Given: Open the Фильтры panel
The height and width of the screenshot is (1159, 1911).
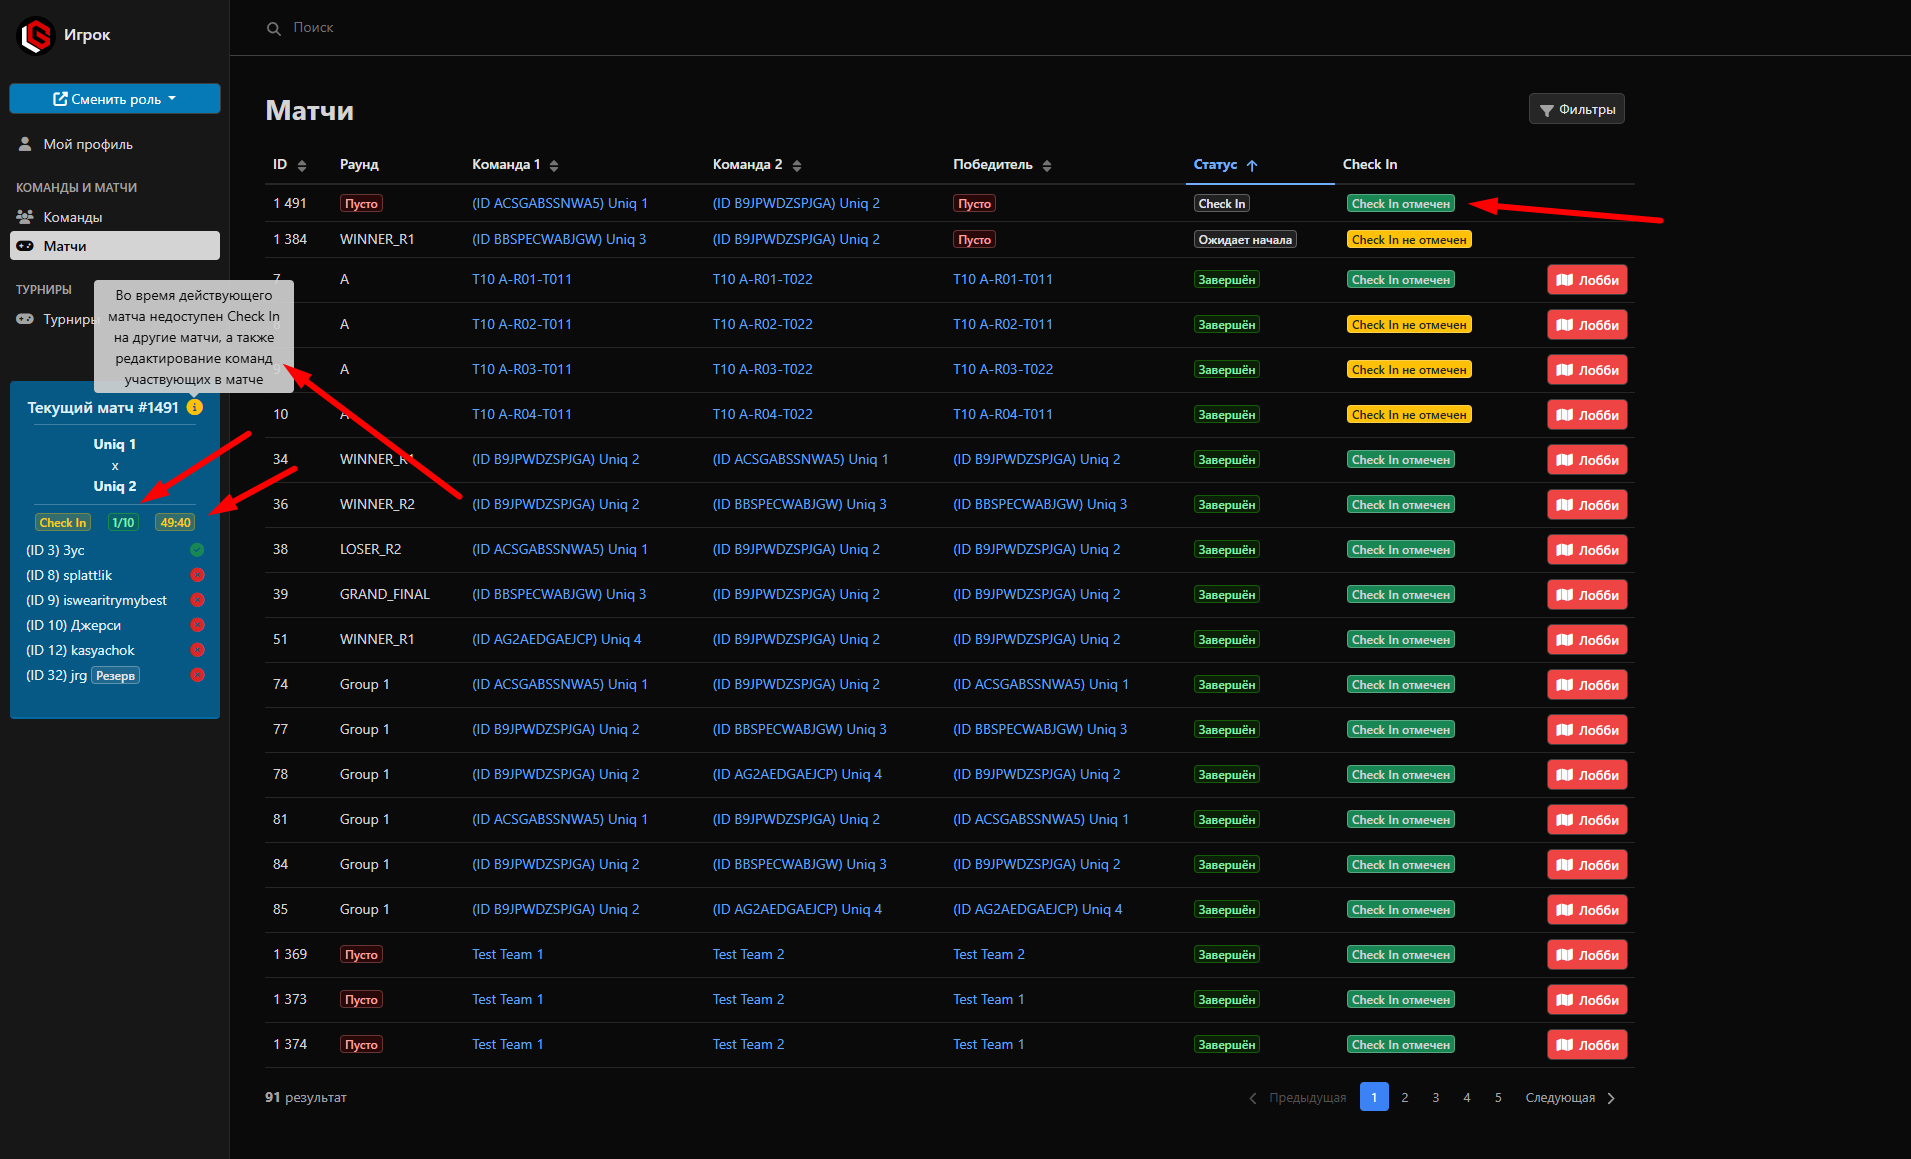Looking at the screenshot, I should pos(1577,109).
